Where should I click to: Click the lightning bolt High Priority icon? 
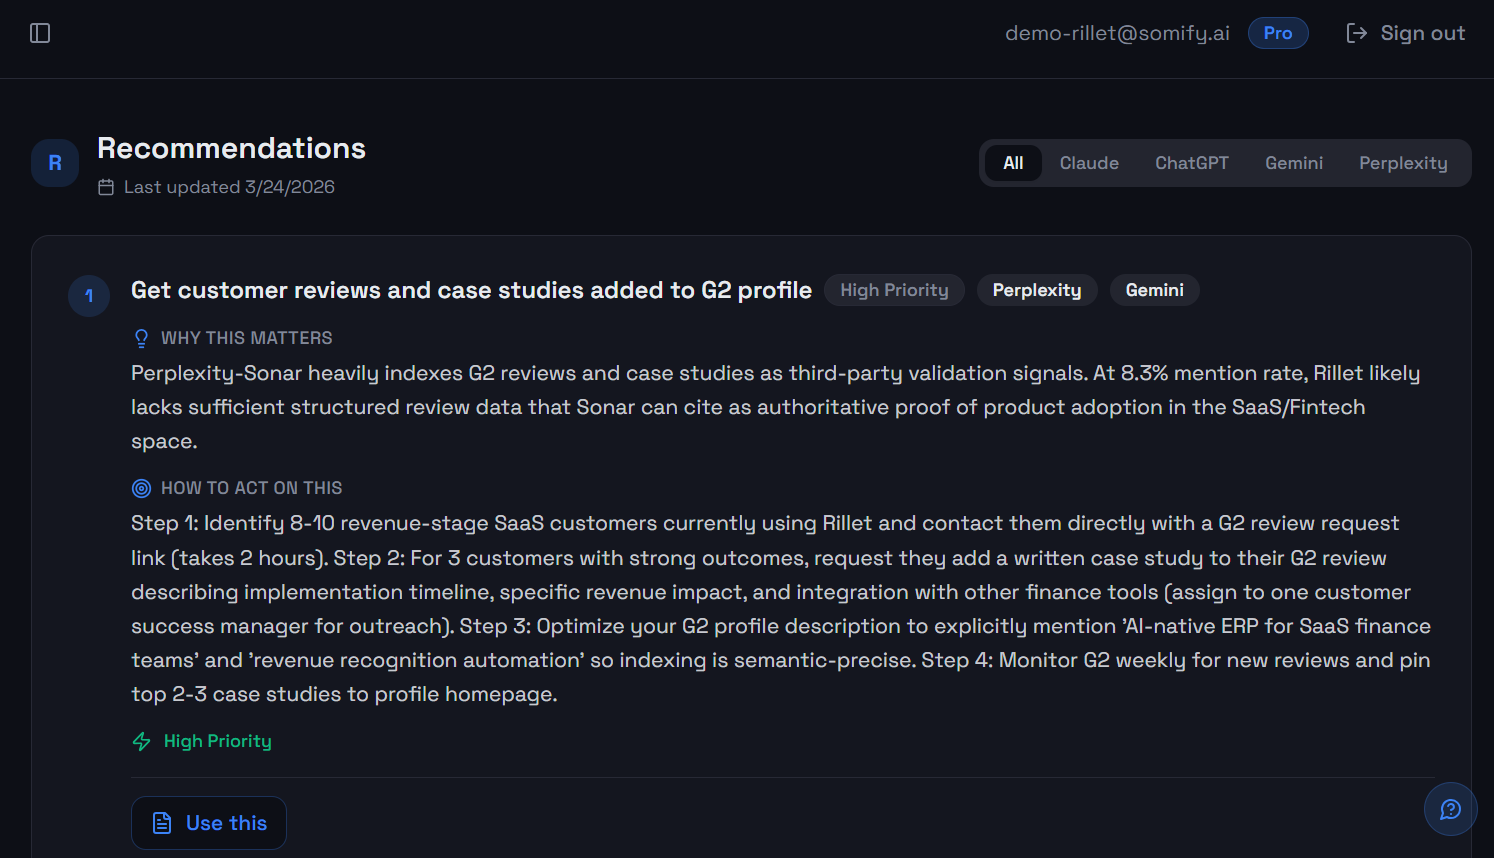(142, 741)
